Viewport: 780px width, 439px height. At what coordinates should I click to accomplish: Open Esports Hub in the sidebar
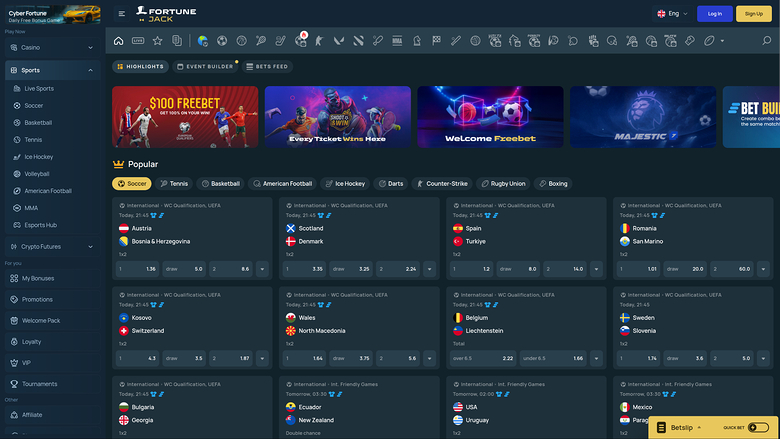[x=40, y=225]
